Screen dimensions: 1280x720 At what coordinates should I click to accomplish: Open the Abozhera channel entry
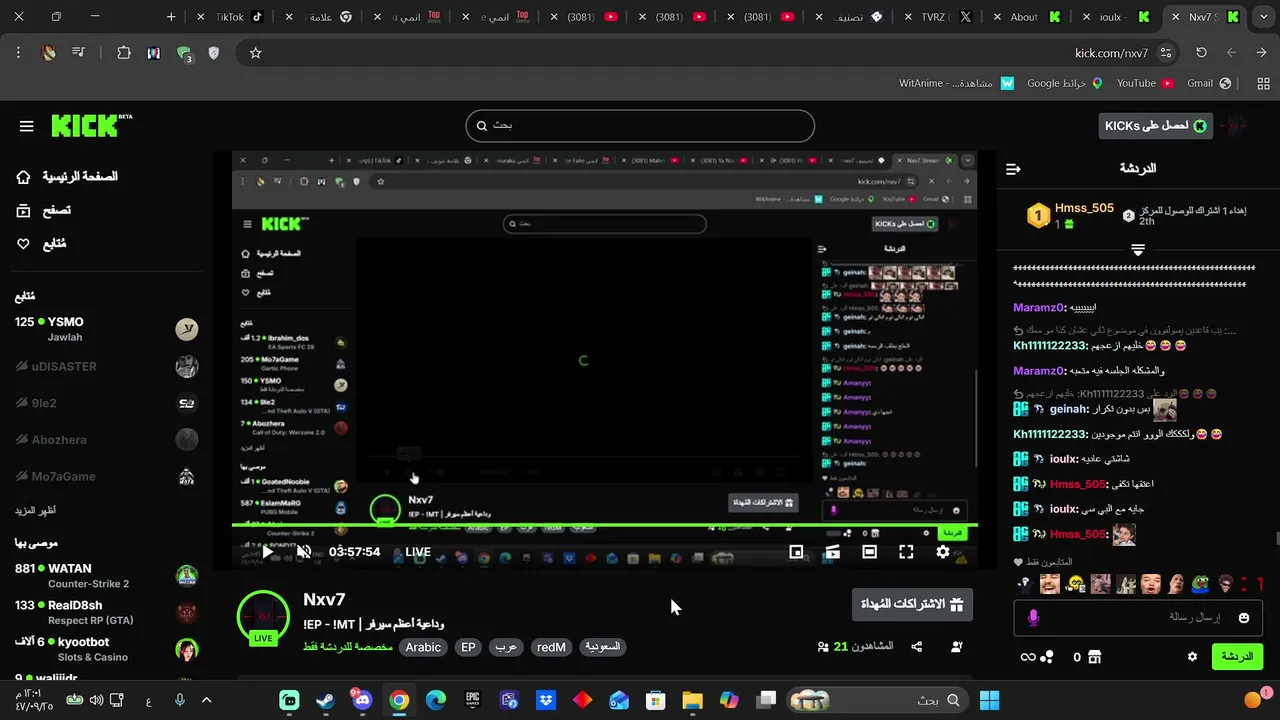(x=106, y=440)
